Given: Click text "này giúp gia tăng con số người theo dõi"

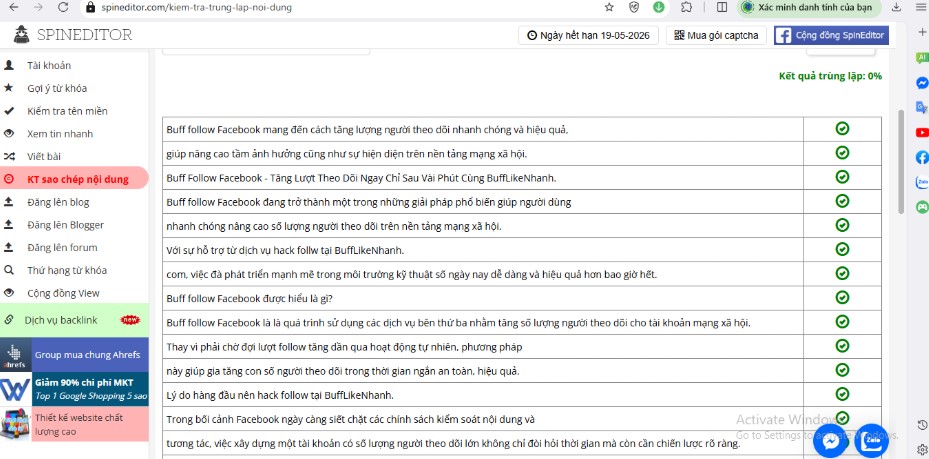Looking at the screenshot, I should click(252, 371).
